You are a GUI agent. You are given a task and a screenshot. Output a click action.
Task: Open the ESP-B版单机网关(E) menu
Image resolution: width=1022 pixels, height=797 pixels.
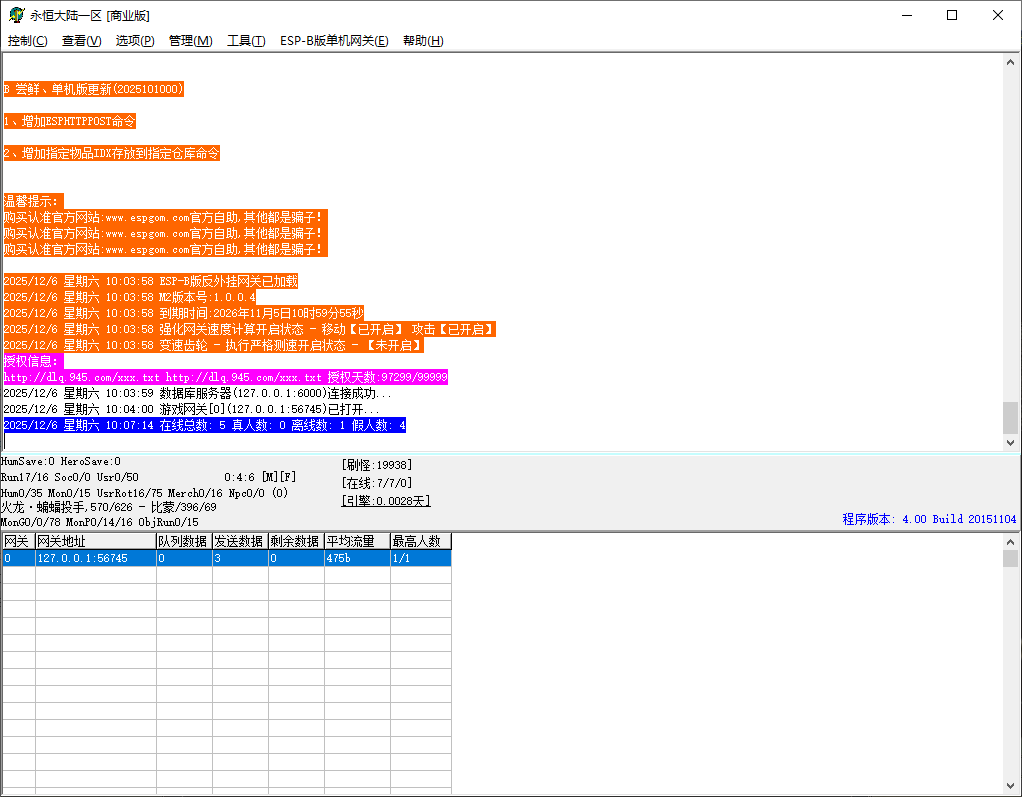tap(334, 41)
